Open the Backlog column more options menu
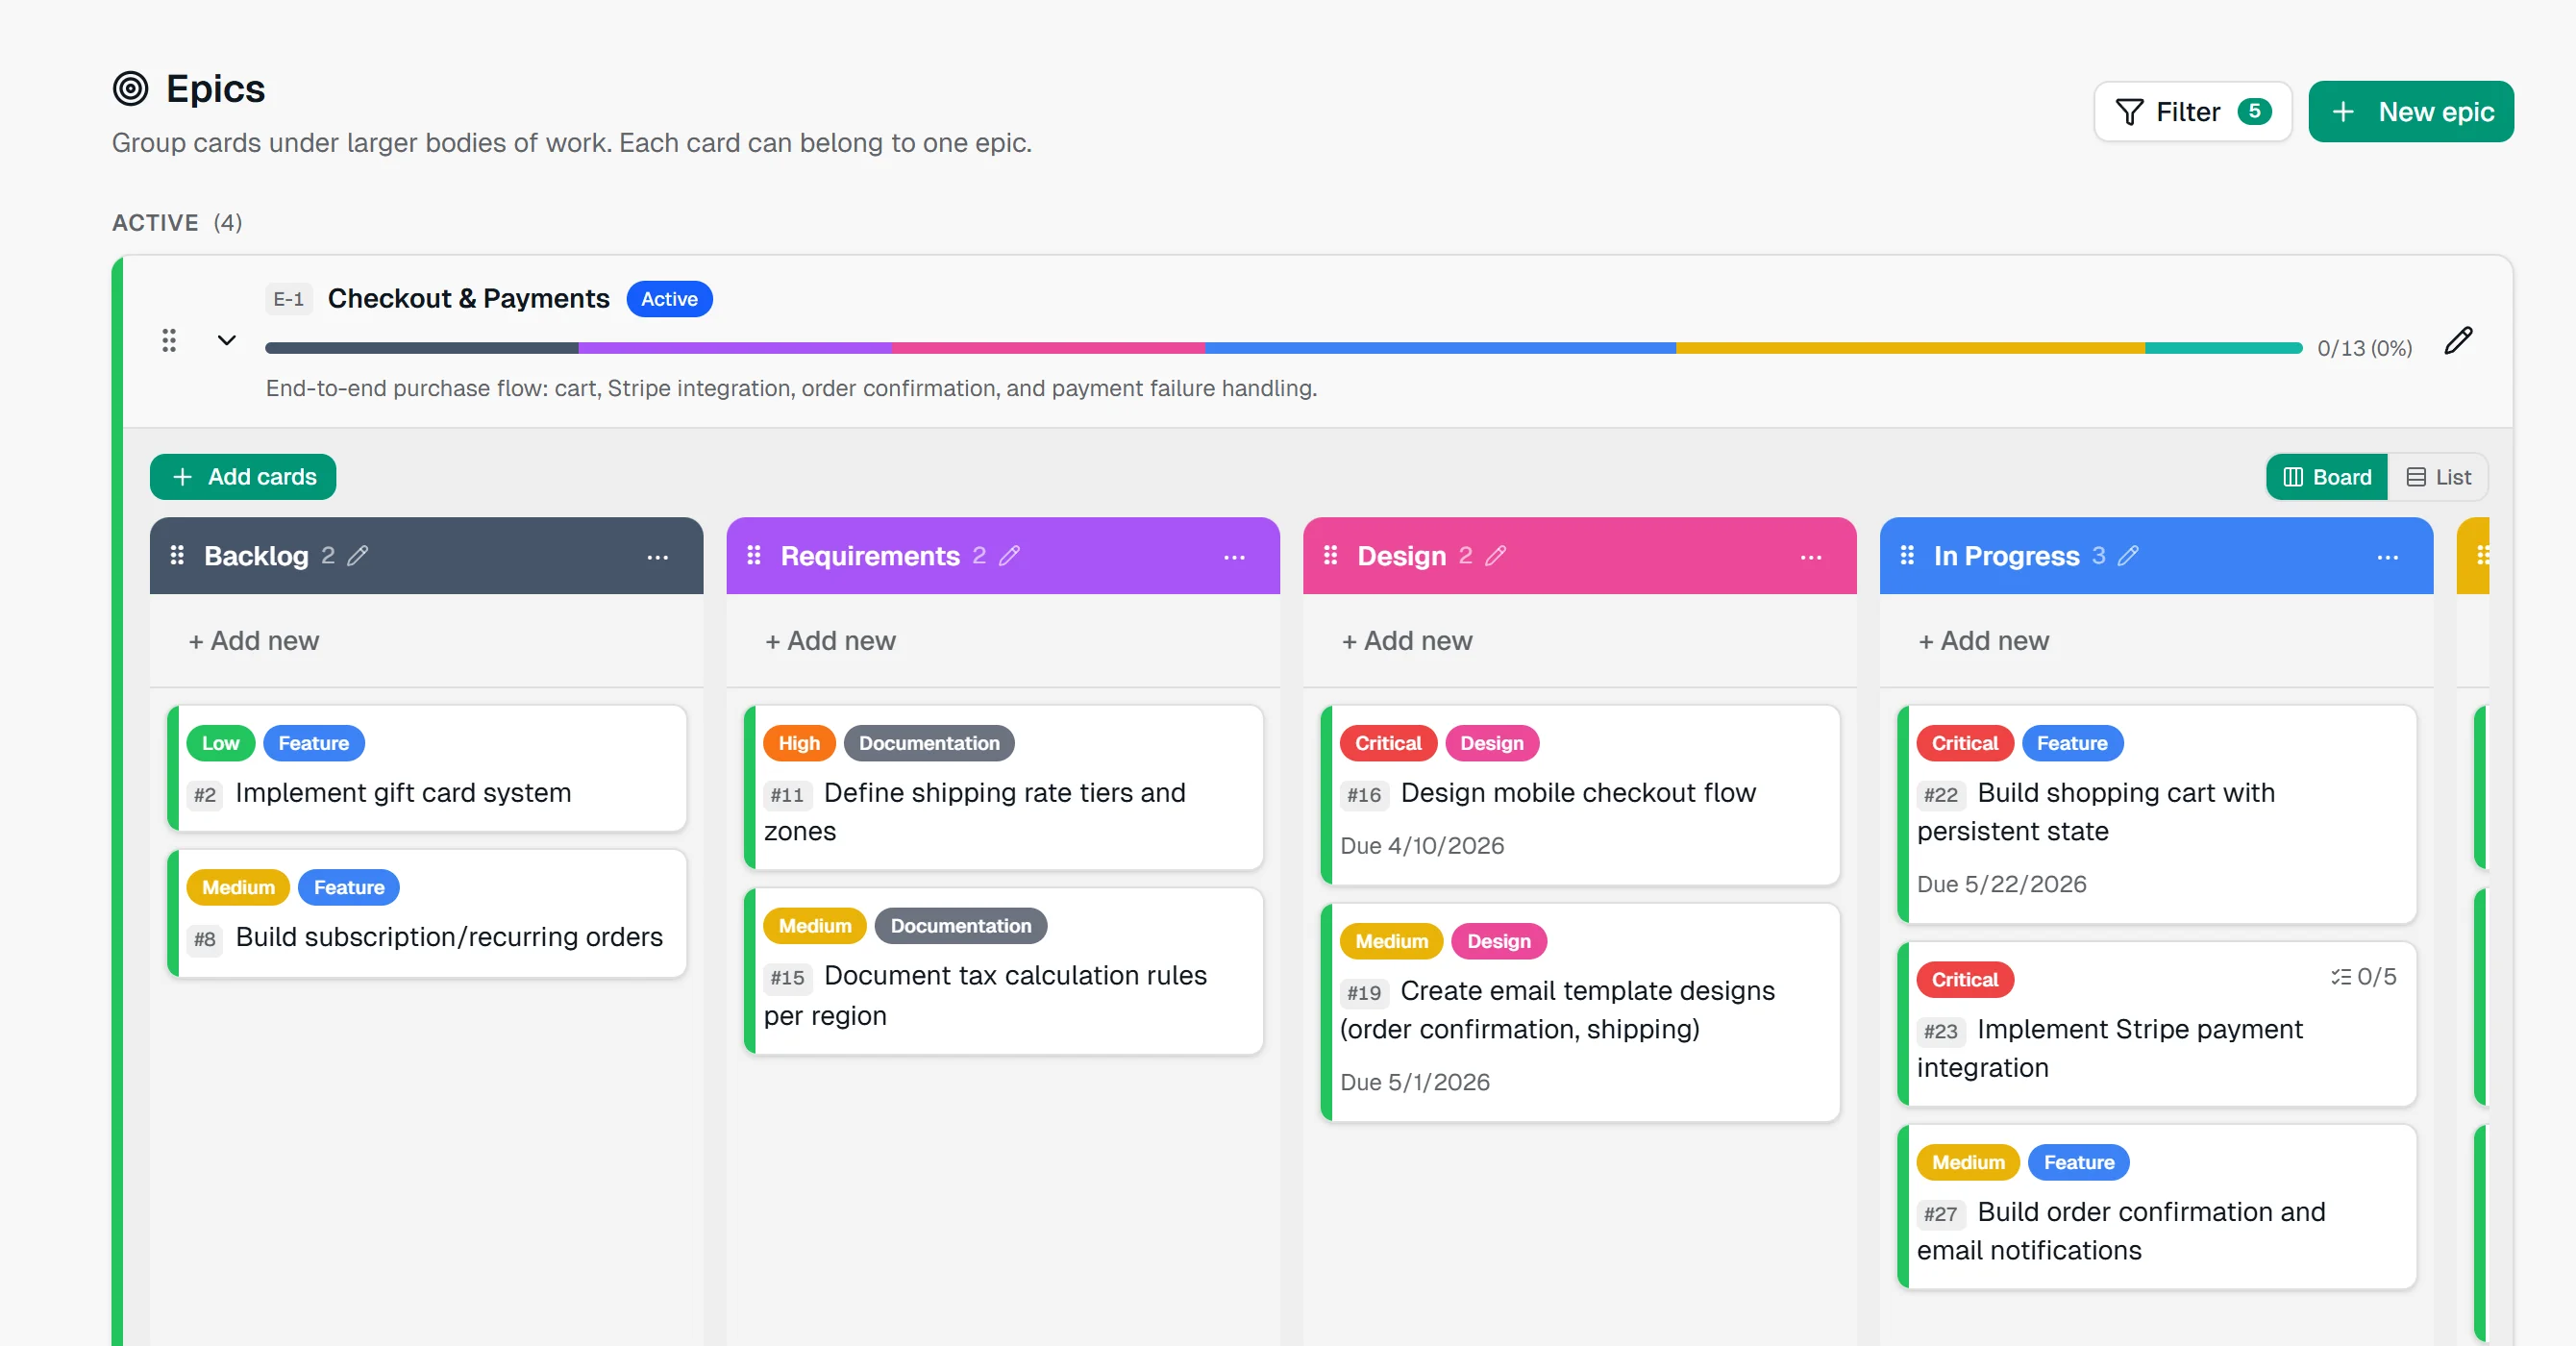The image size is (2576, 1346). [657, 557]
